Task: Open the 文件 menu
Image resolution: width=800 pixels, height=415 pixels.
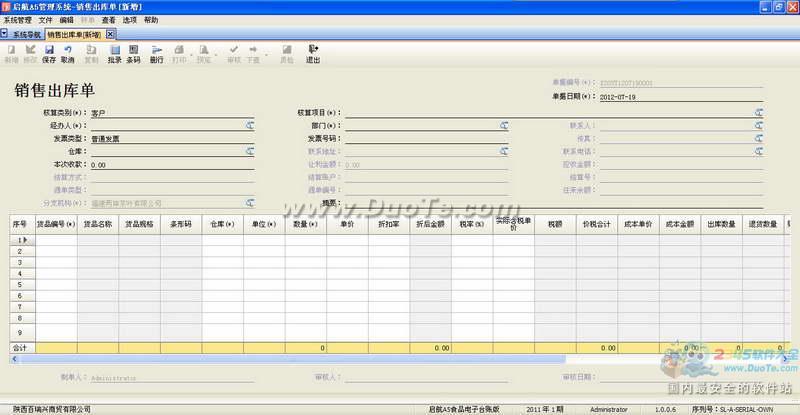Action: (x=45, y=20)
